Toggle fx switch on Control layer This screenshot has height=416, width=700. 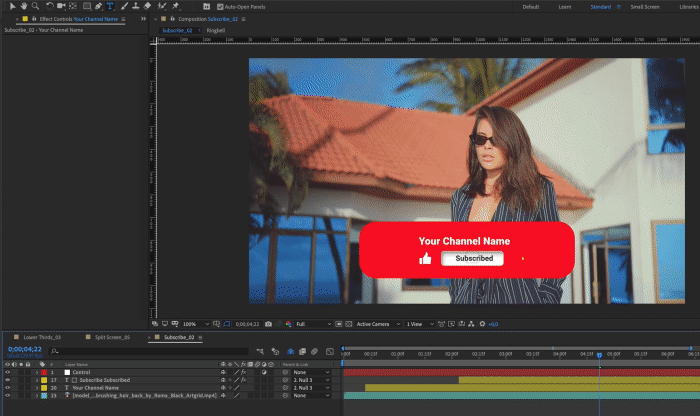243,372
